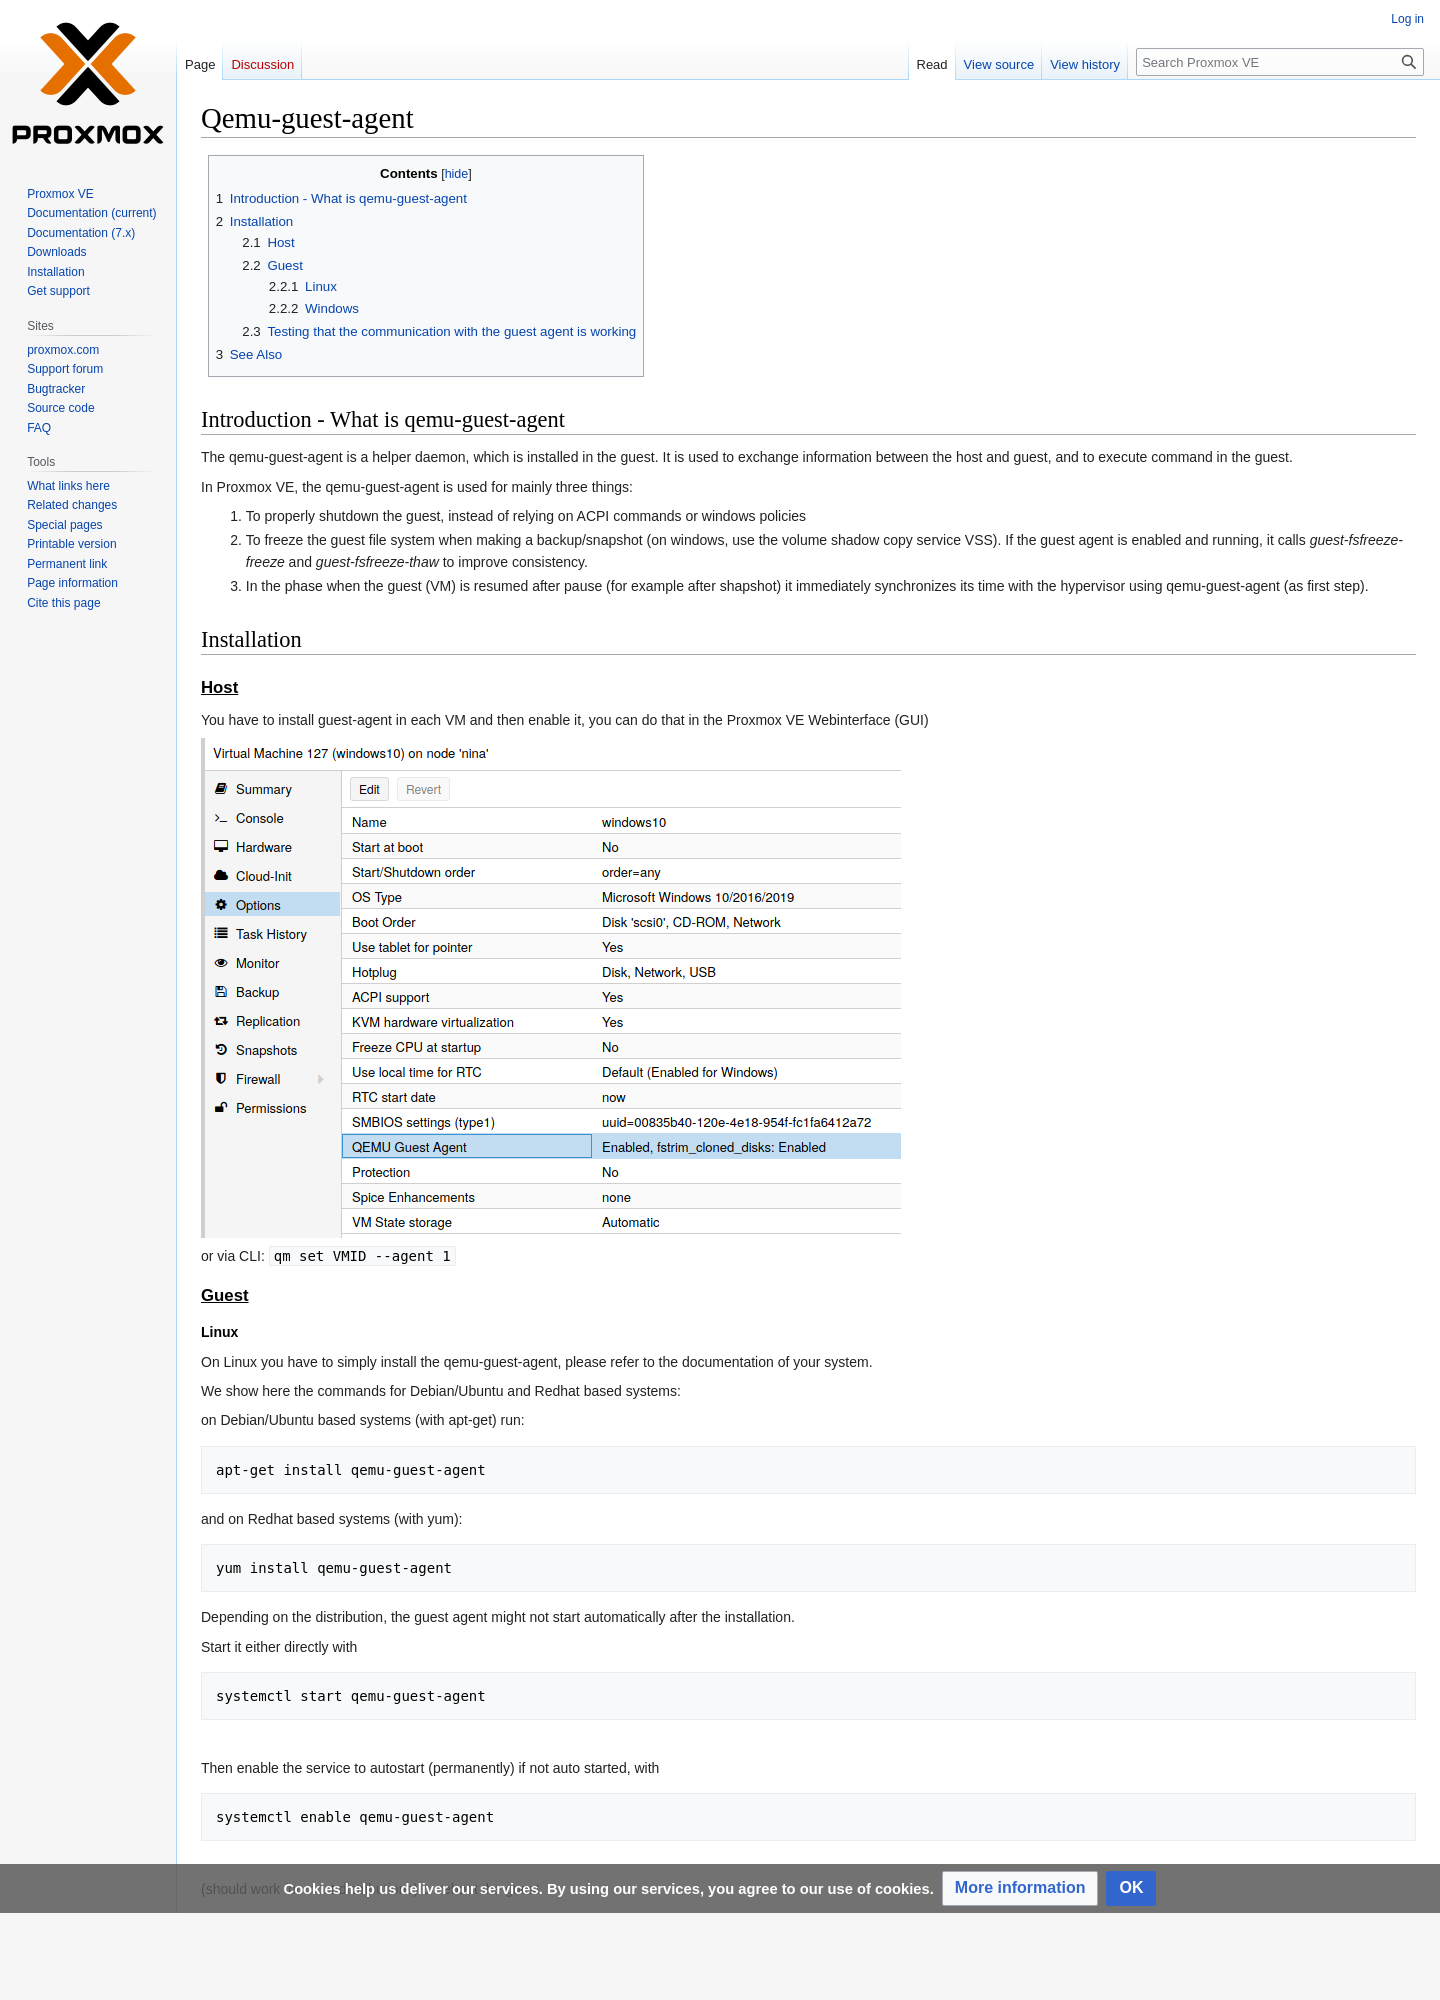Click the 'Enabled, fstrim_cloned_disks: Enabled' value
Viewport: 1440px width, 2000px height.
pos(714,1147)
